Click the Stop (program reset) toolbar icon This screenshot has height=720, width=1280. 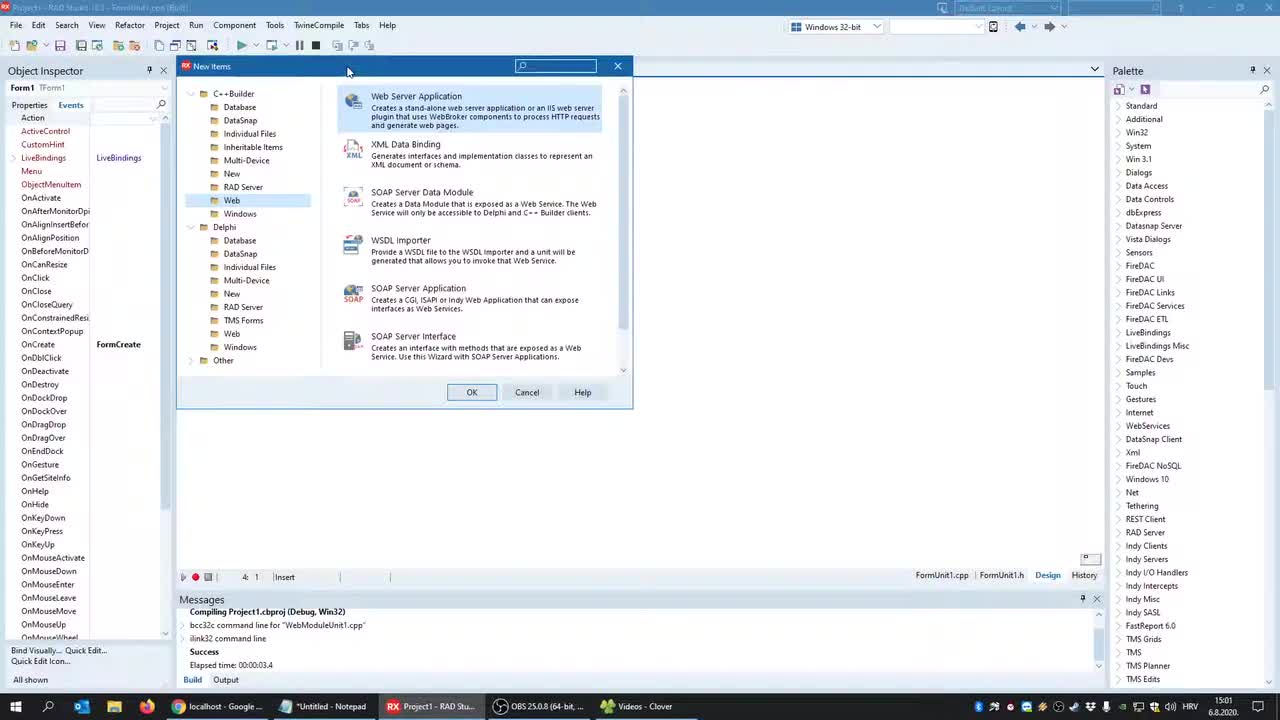[x=316, y=45]
